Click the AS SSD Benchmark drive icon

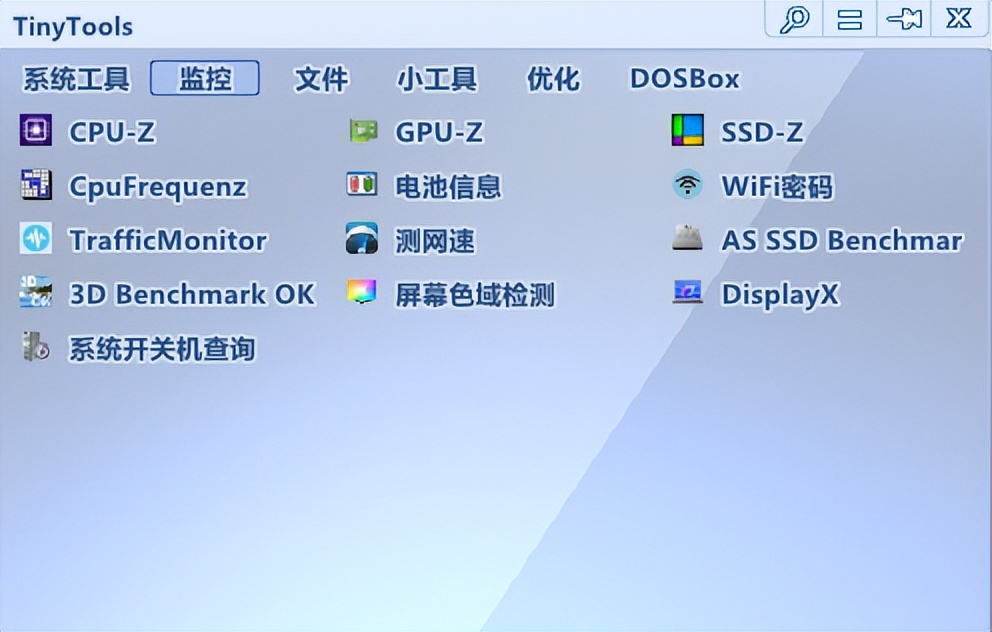click(x=688, y=238)
